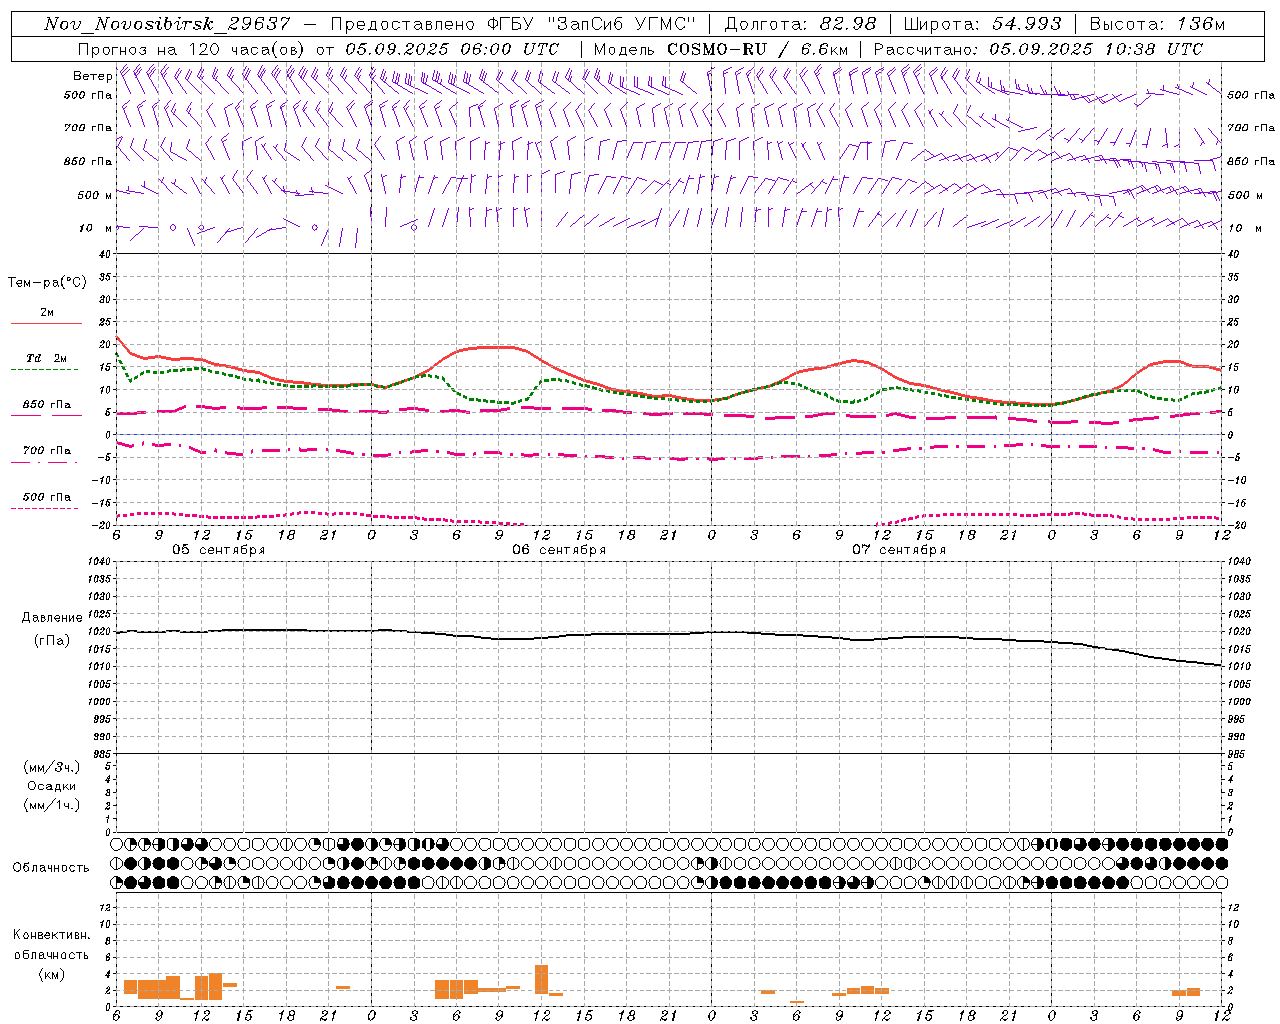Select the provider text ФГБУ "ЗапСиб УГМС"
This screenshot has width=1280, height=1024.
pos(593,24)
